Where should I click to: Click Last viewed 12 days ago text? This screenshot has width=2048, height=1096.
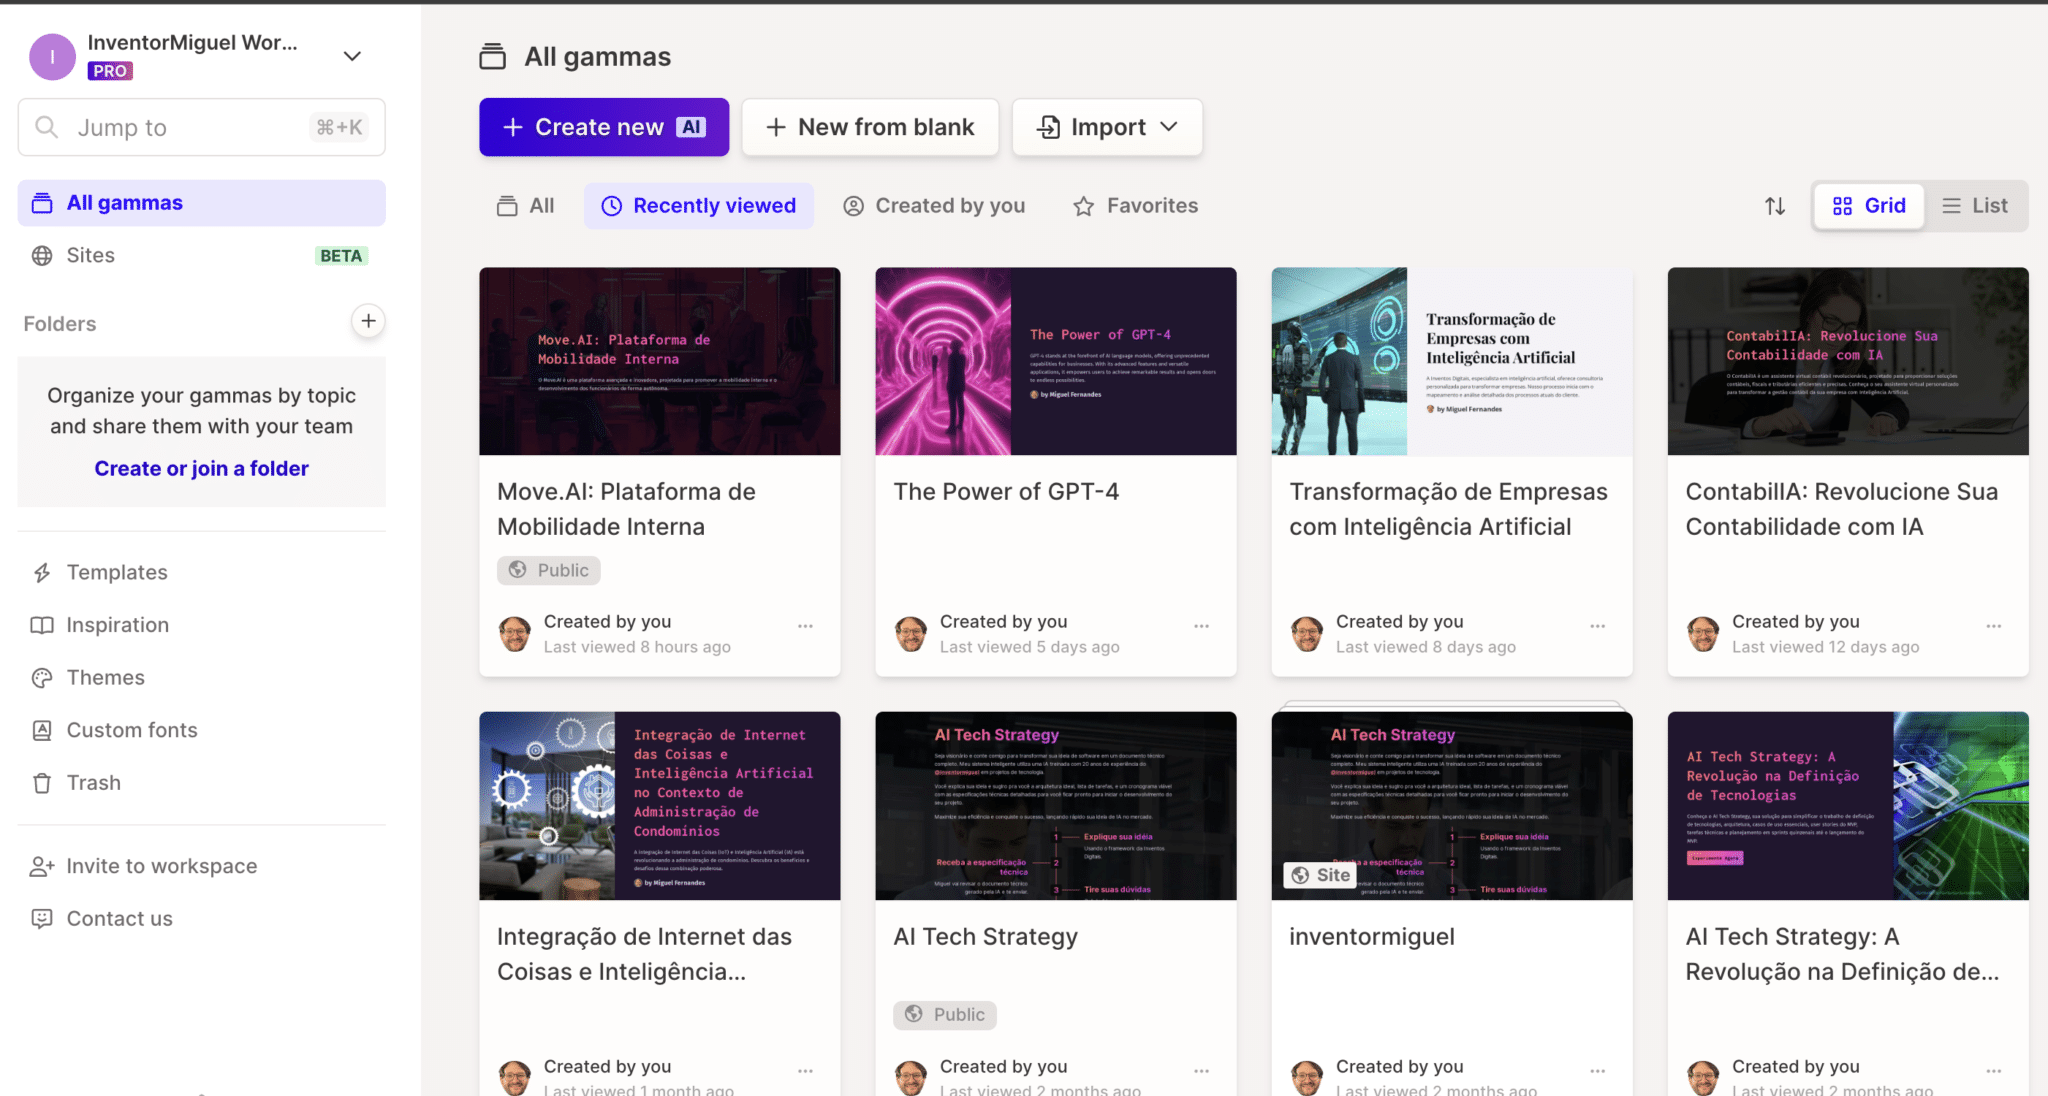(1825, 647)
